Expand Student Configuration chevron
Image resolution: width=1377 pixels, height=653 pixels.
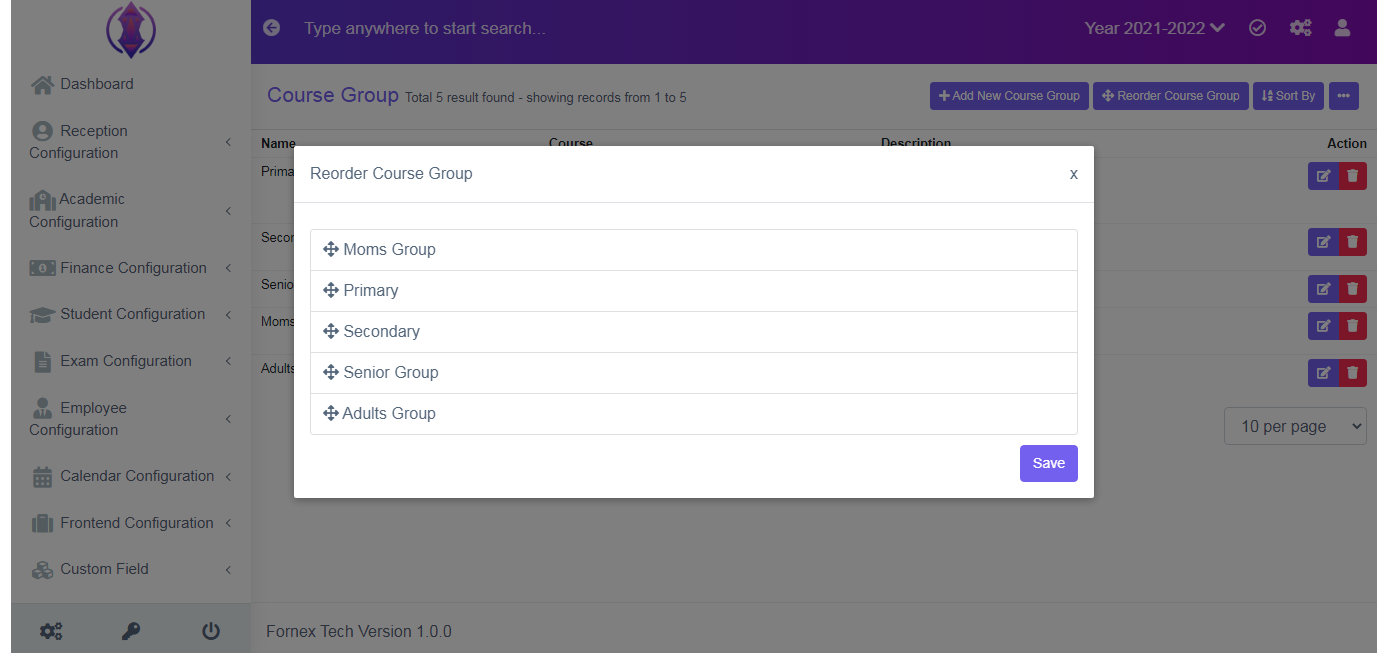pos(228,315)
